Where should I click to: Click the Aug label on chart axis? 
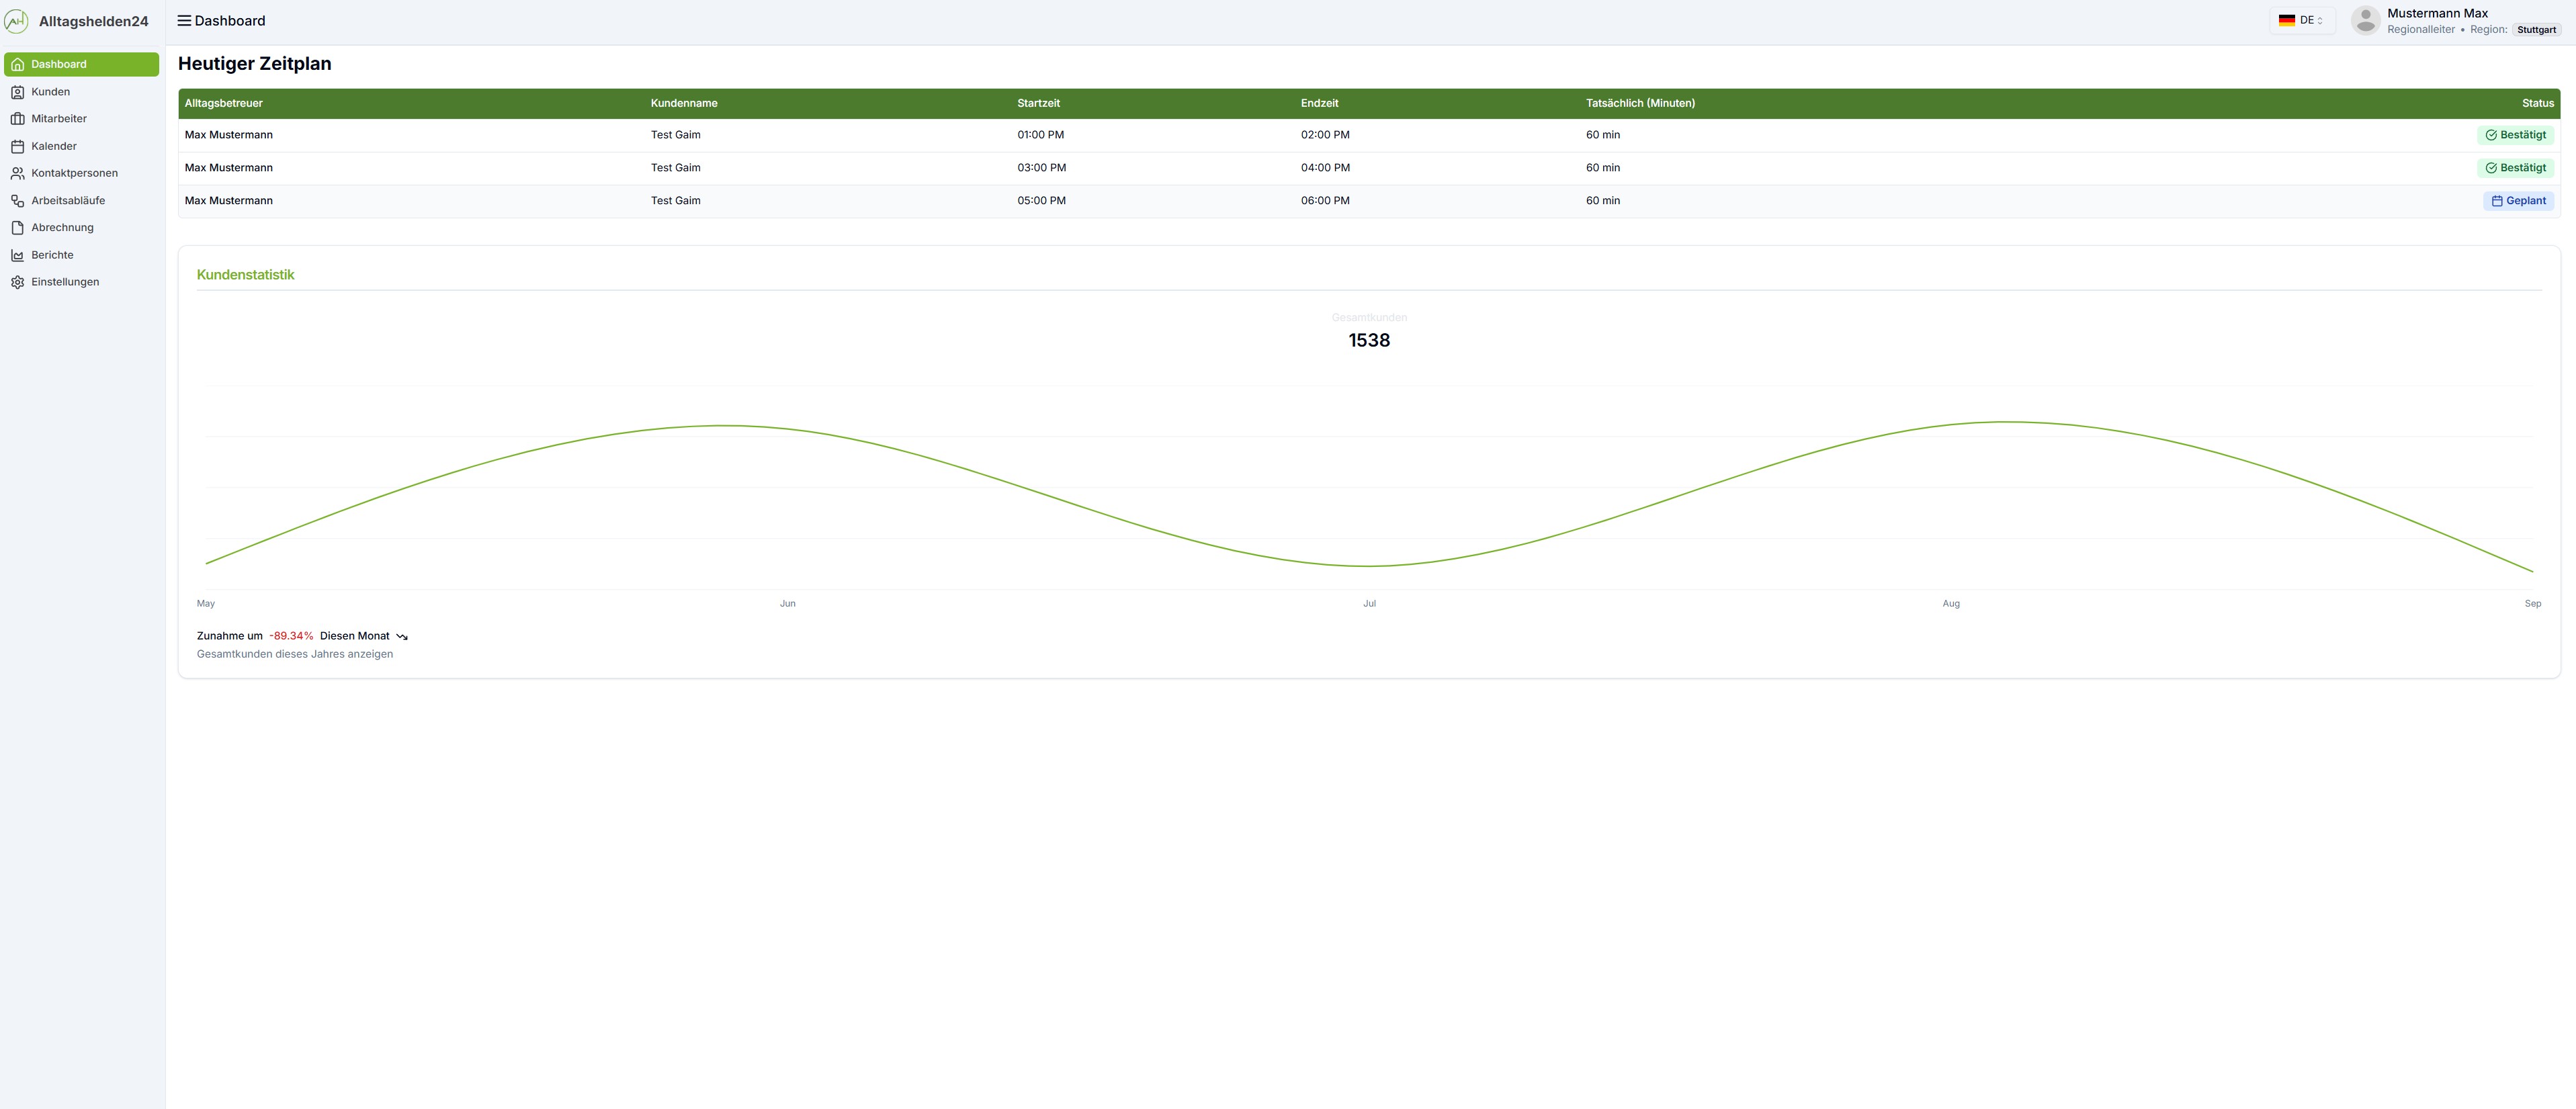pos(1951,604)
